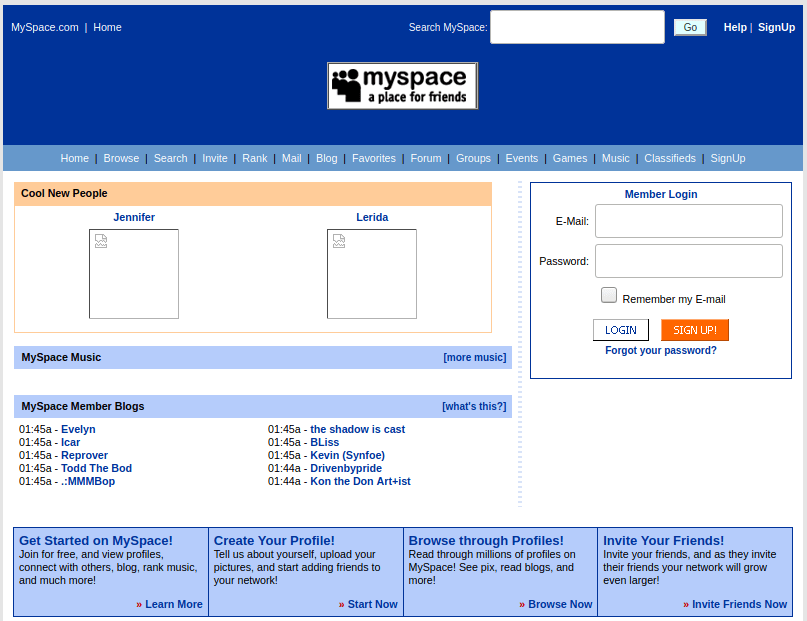
Task: Select Home in the navigation bar
Action: (75, 158)
